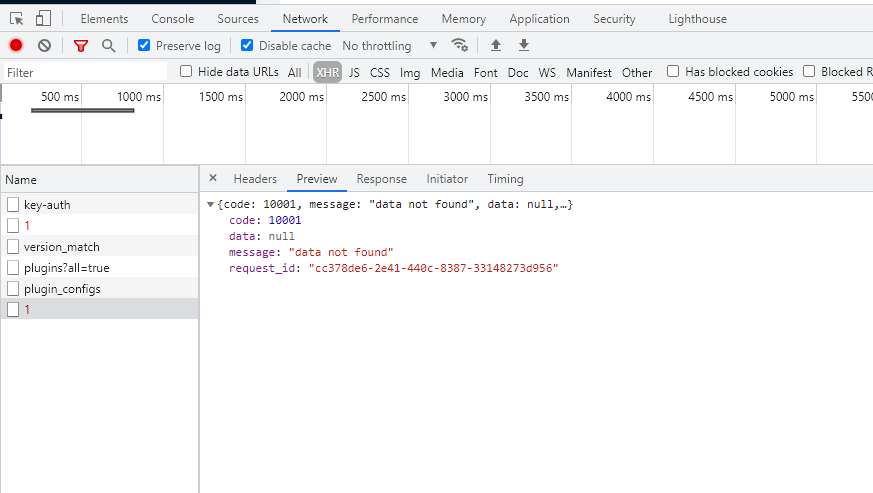Viewport: 873px width, 493px height.
Task: Collapse the JSON response object
Action: (210, 204)
